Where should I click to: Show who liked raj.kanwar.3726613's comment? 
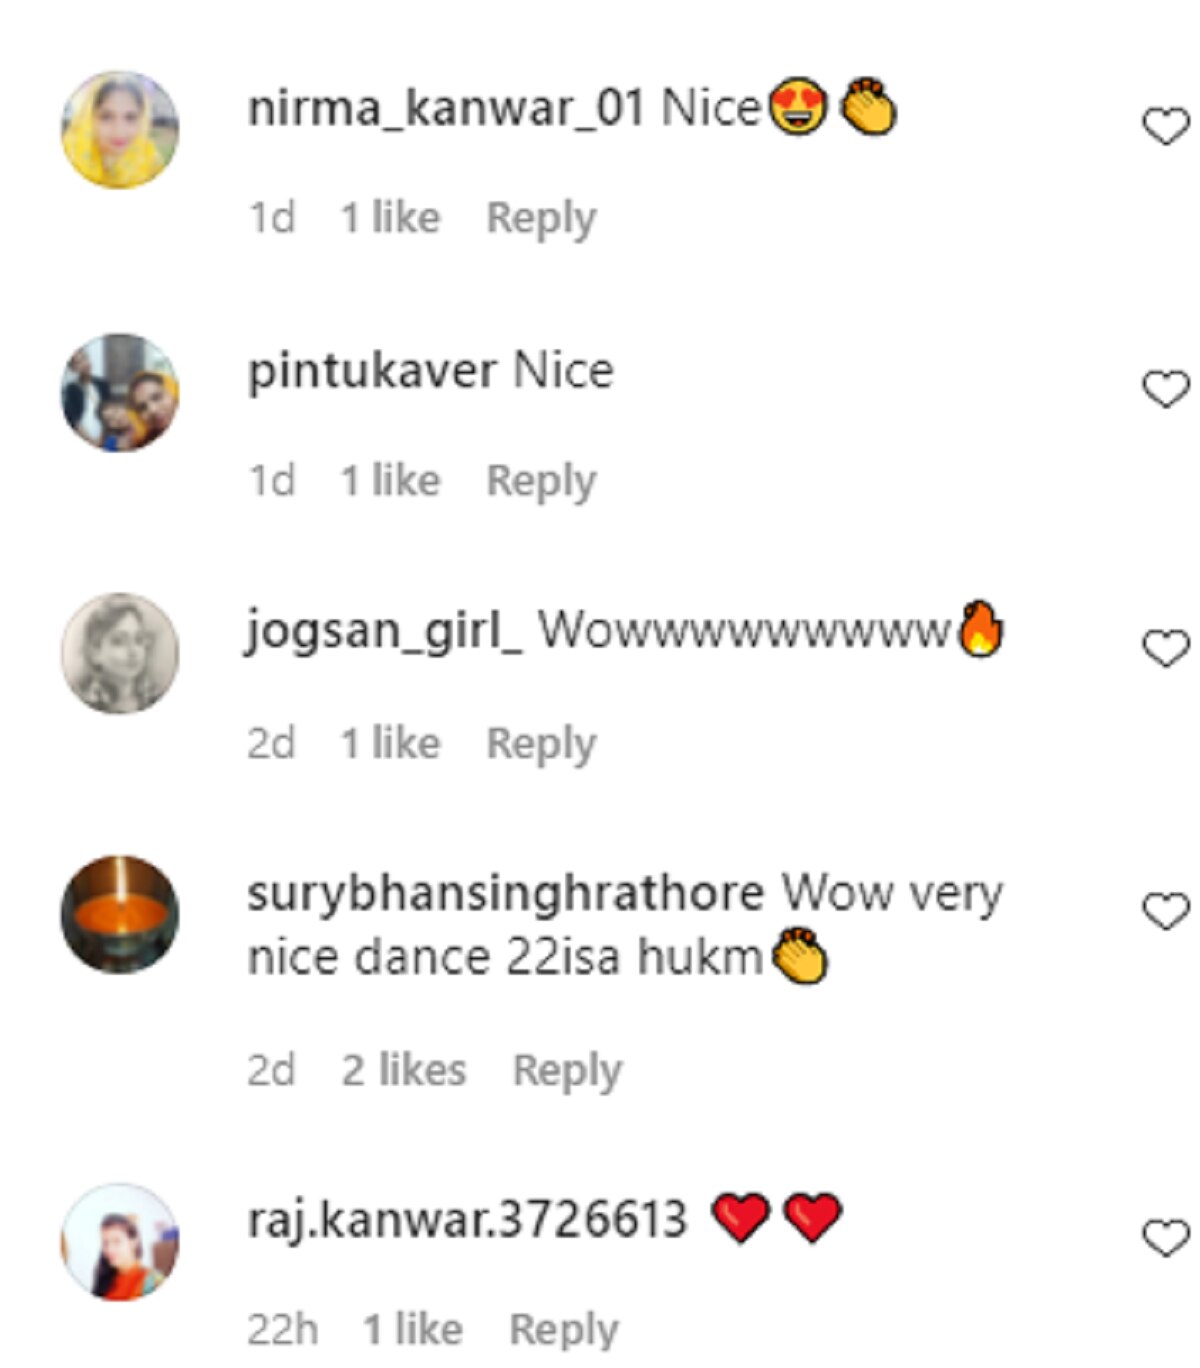point(412,1330)
